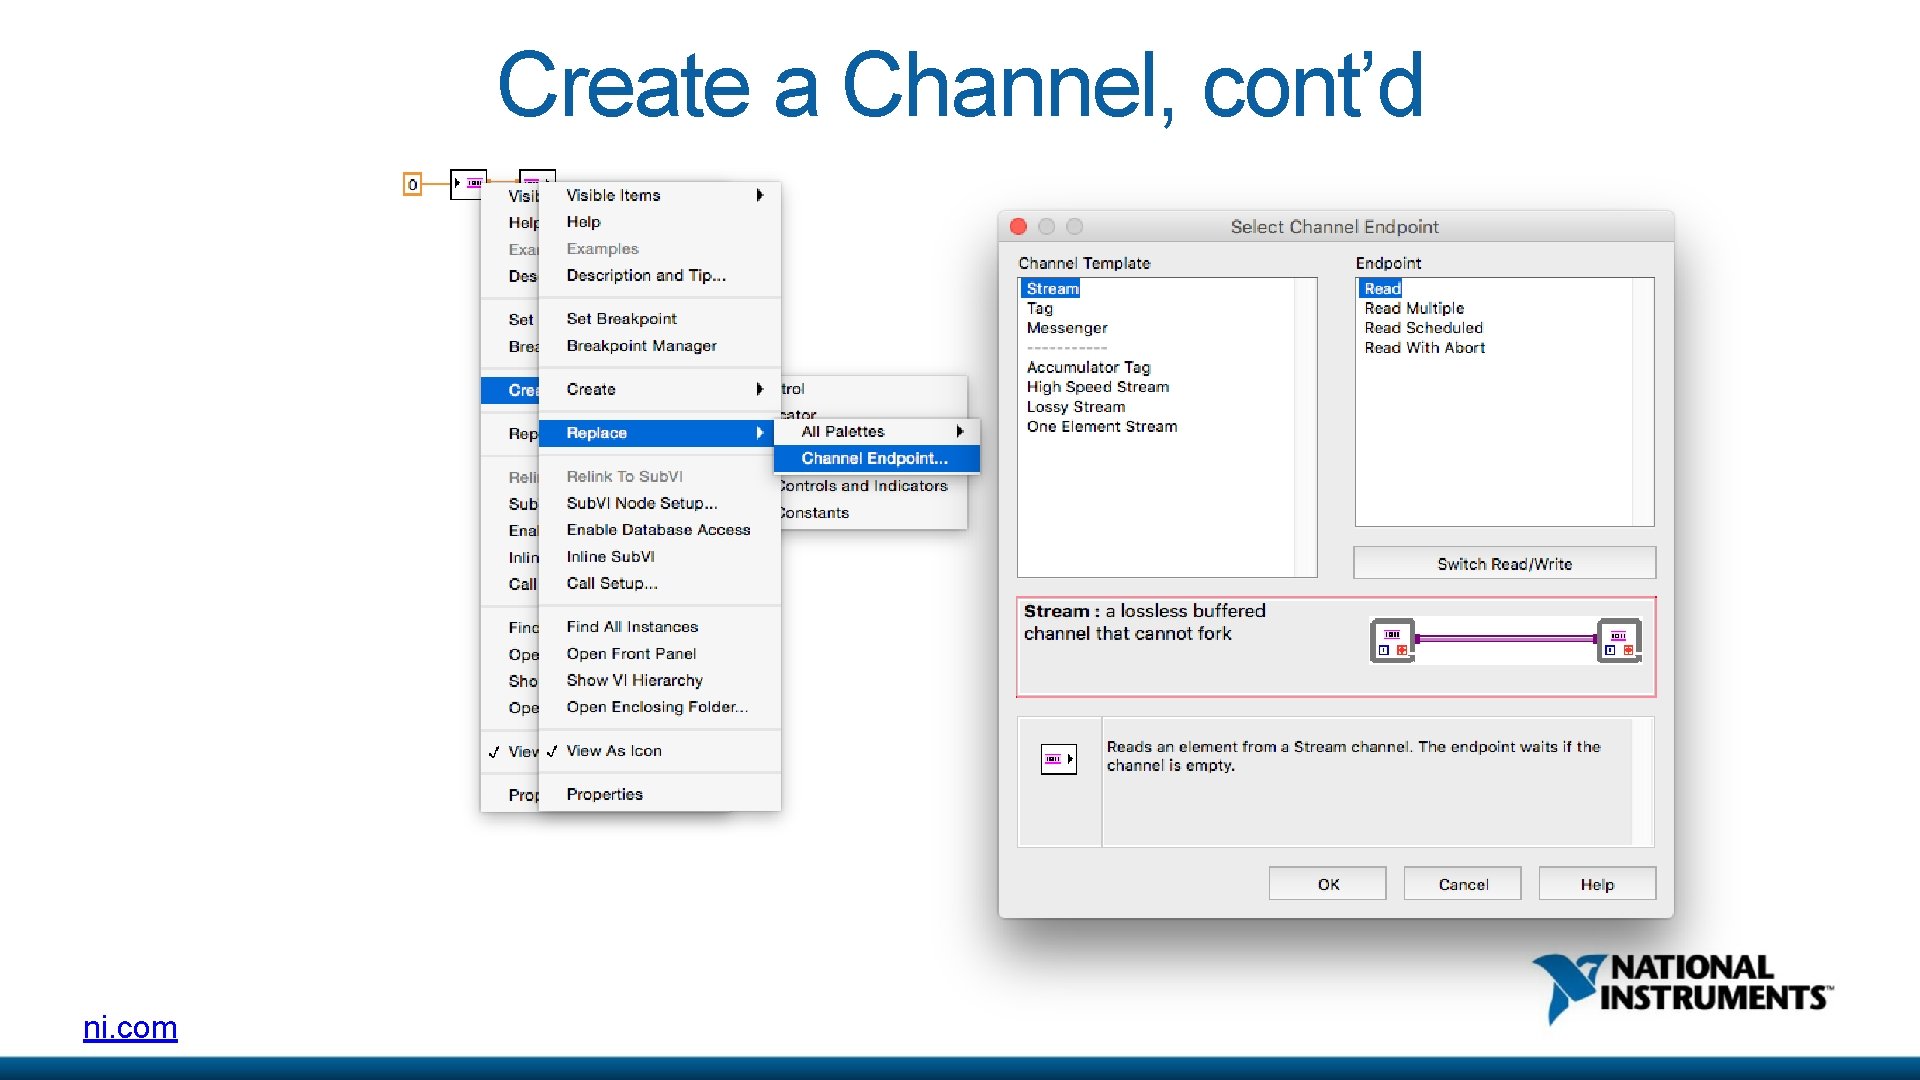The image size is (1920, 1080).
Task: Select Read With Abort in the Endpoint list
Action: point(1423,347)
